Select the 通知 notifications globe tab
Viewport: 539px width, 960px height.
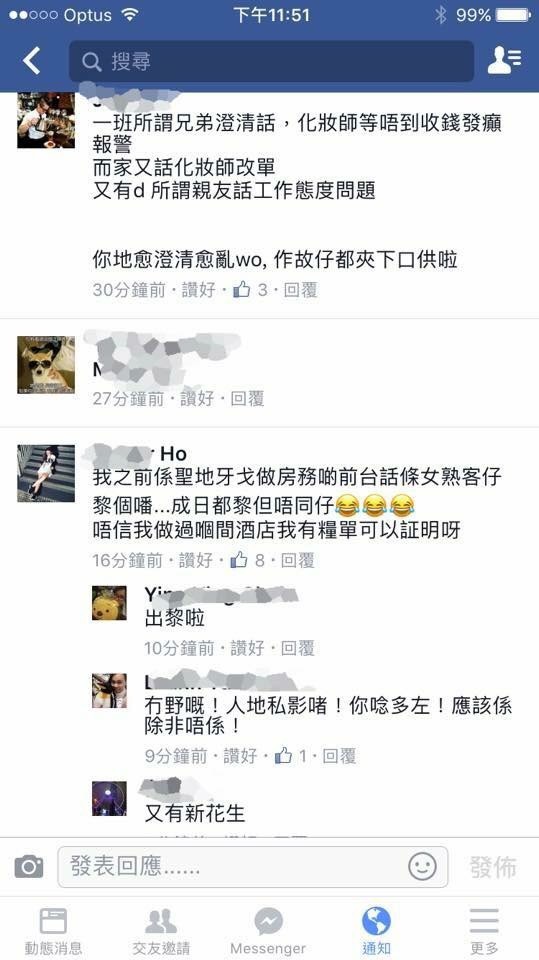point(376,931)
